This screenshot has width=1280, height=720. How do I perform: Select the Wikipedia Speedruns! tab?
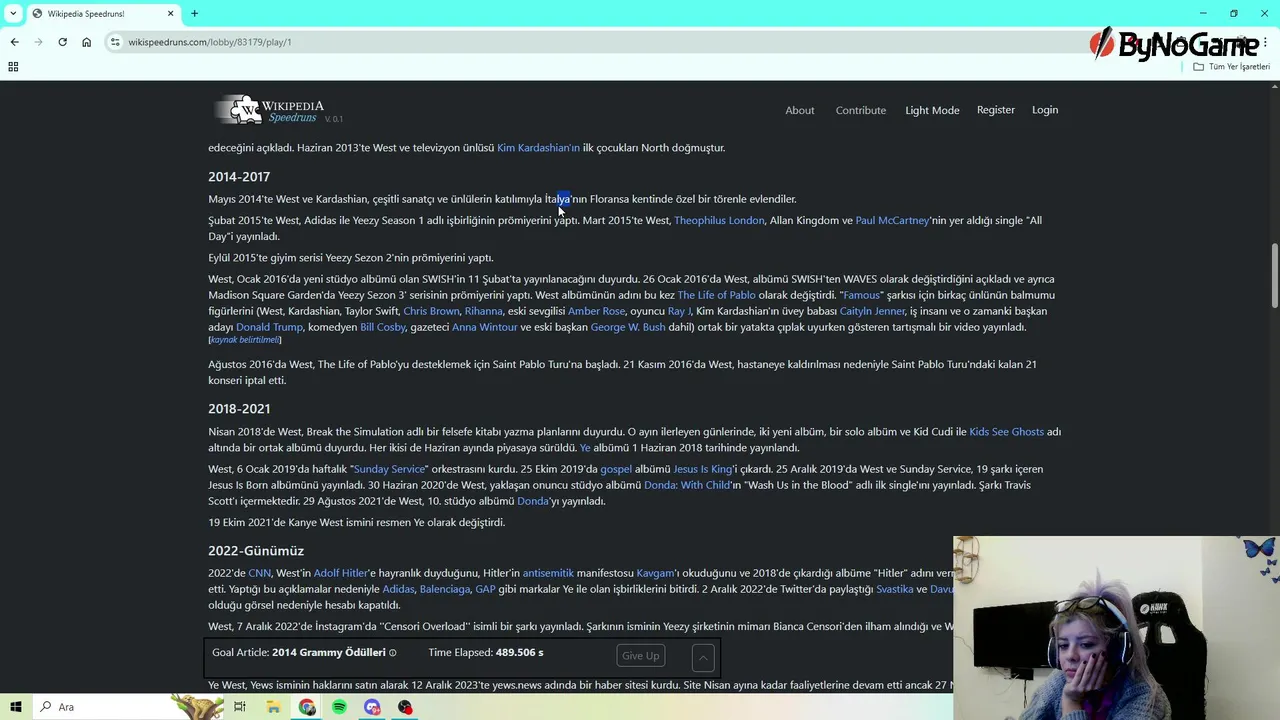[100, 13]
